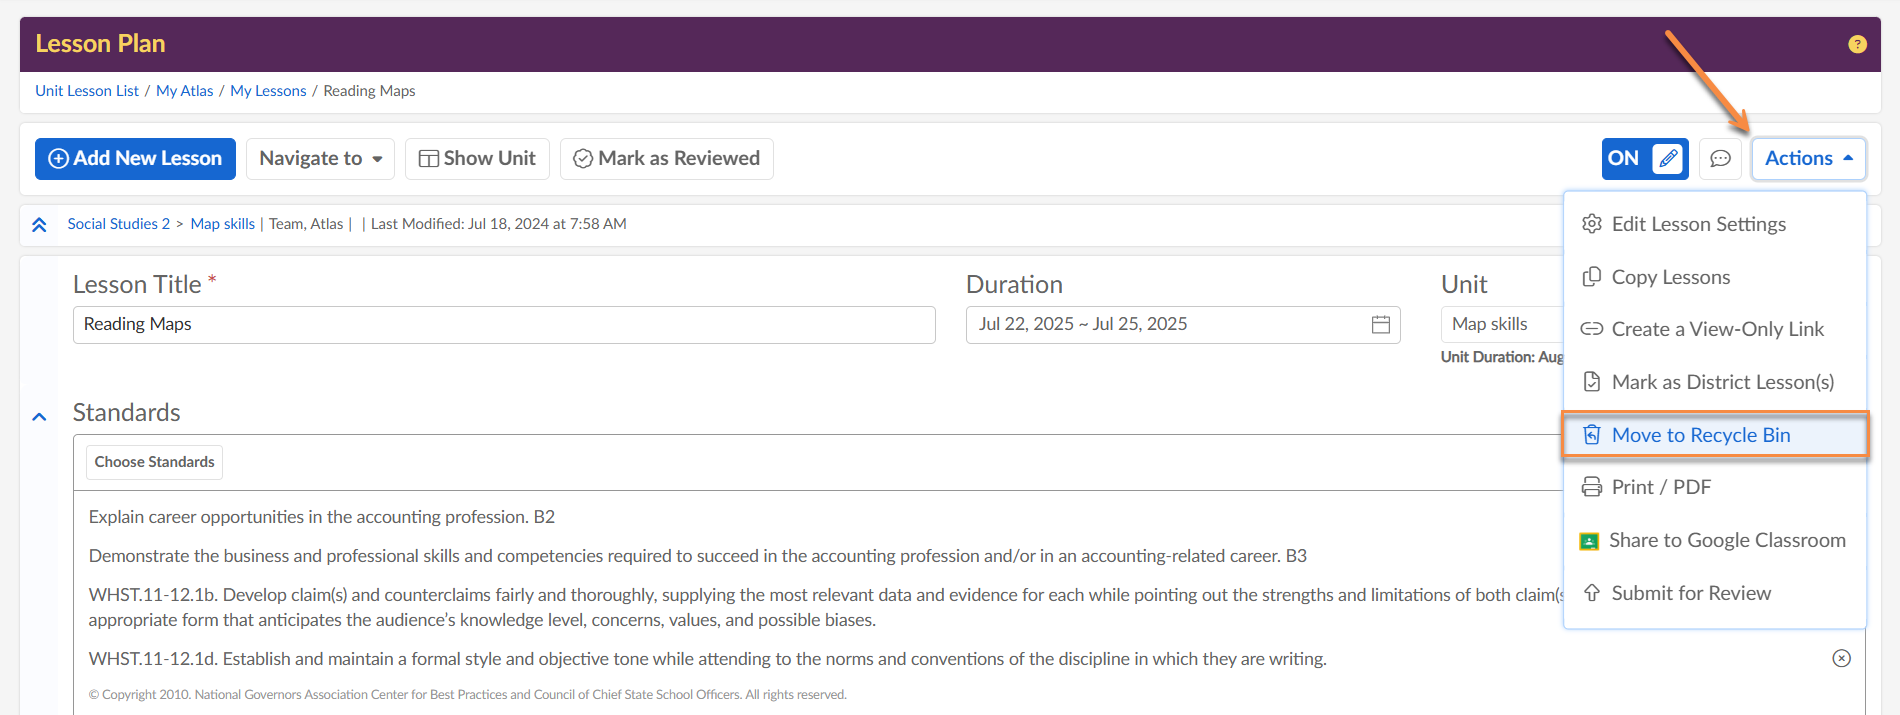1900x715 pixels.
Task: Select Move to Recycle Bin
Action: click(x=1700, y=435)
